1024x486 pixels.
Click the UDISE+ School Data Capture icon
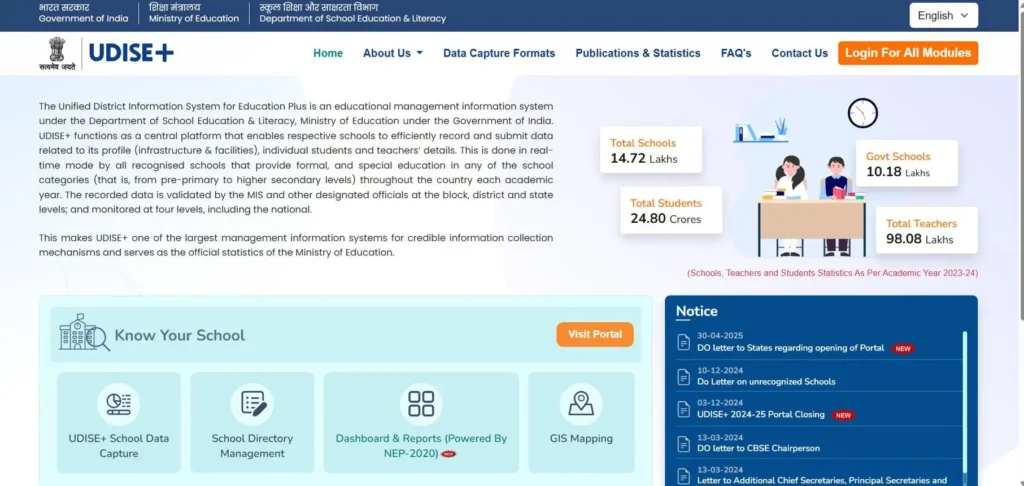point(118,404)
